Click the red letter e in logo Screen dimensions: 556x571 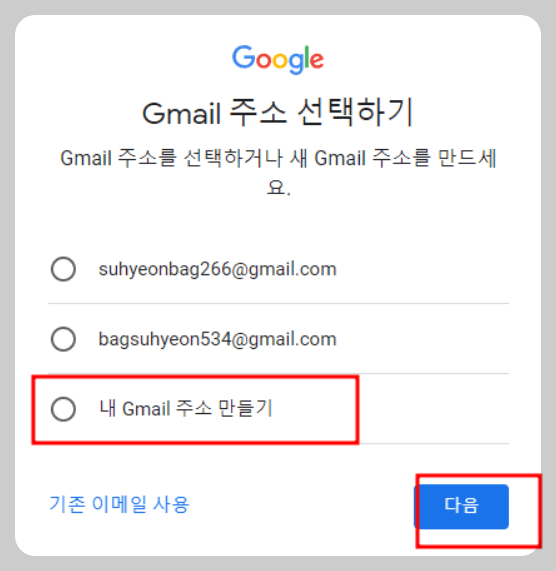tap(317, 60)
